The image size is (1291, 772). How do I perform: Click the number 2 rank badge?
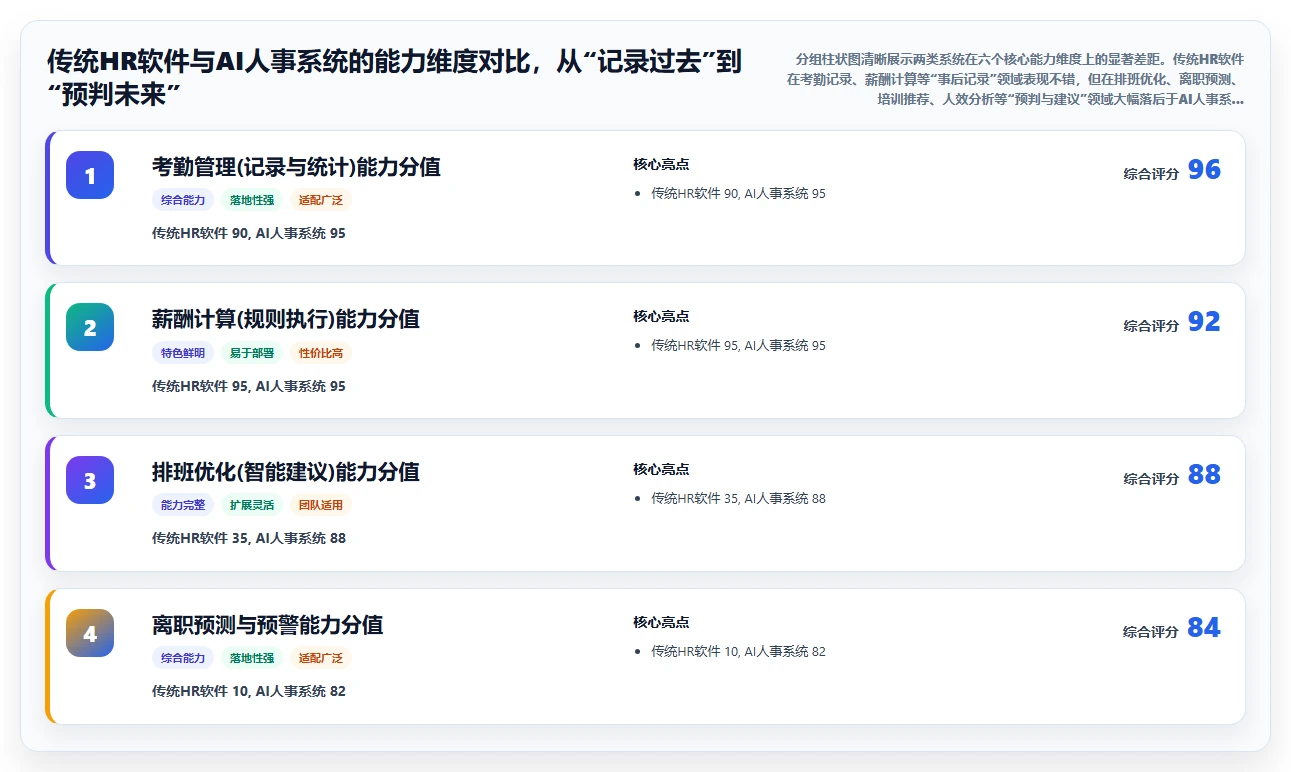(x=90, y=327)
